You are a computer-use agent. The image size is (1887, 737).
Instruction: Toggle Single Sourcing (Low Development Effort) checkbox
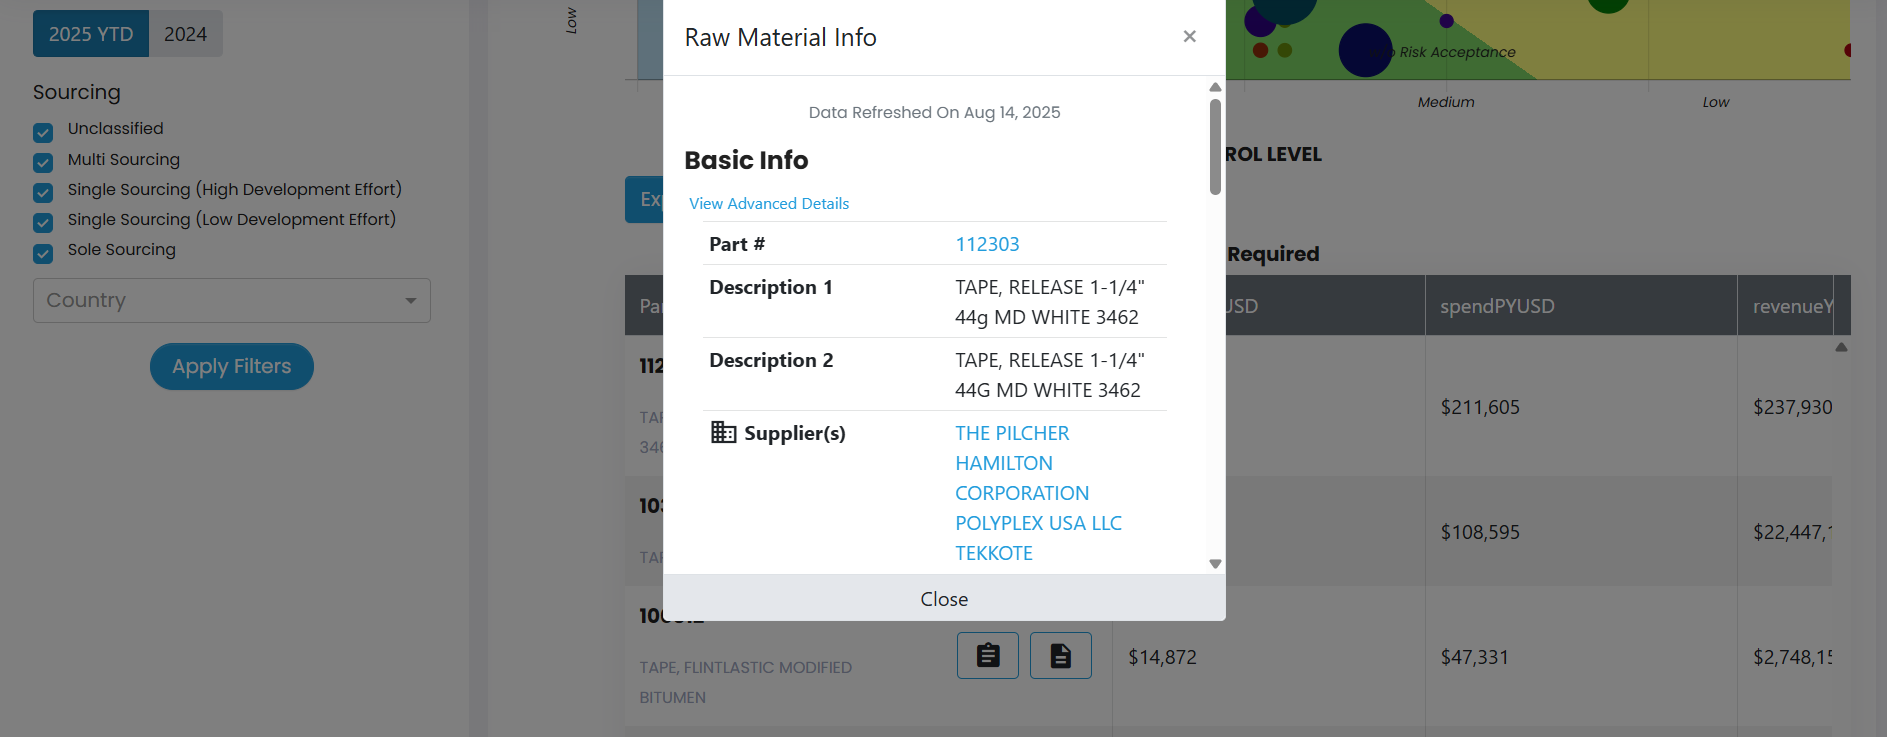[43, 222]
